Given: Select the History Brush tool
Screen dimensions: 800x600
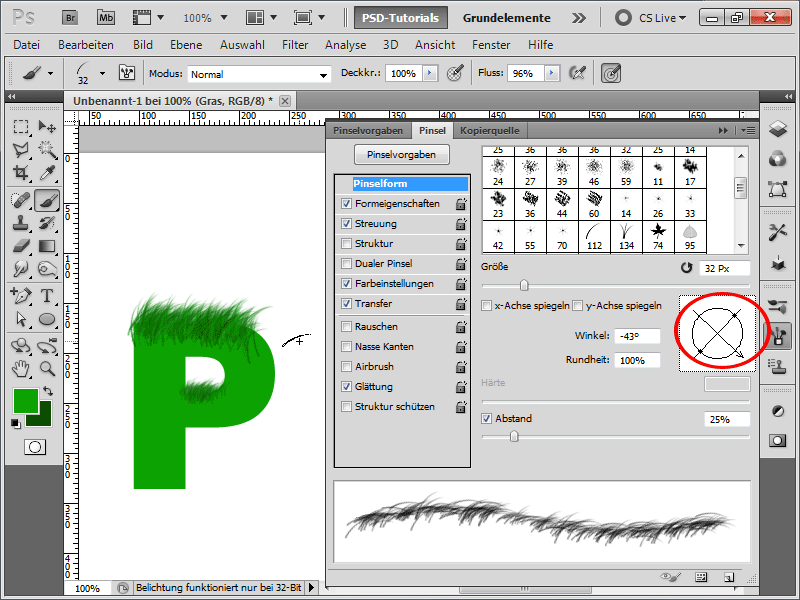Looking at the screenshot, I should click(x=47, y=223).
